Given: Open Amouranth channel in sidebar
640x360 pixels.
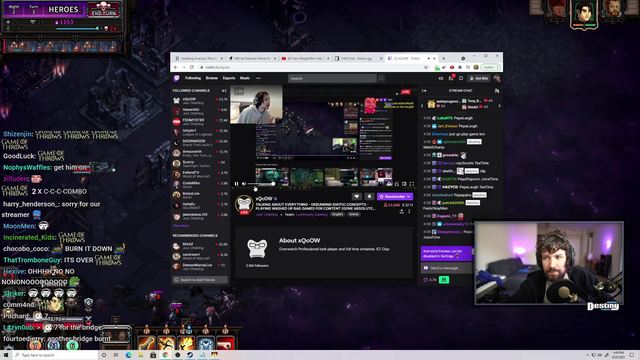Looking at the screenshot, I should (x=200, y=153).
